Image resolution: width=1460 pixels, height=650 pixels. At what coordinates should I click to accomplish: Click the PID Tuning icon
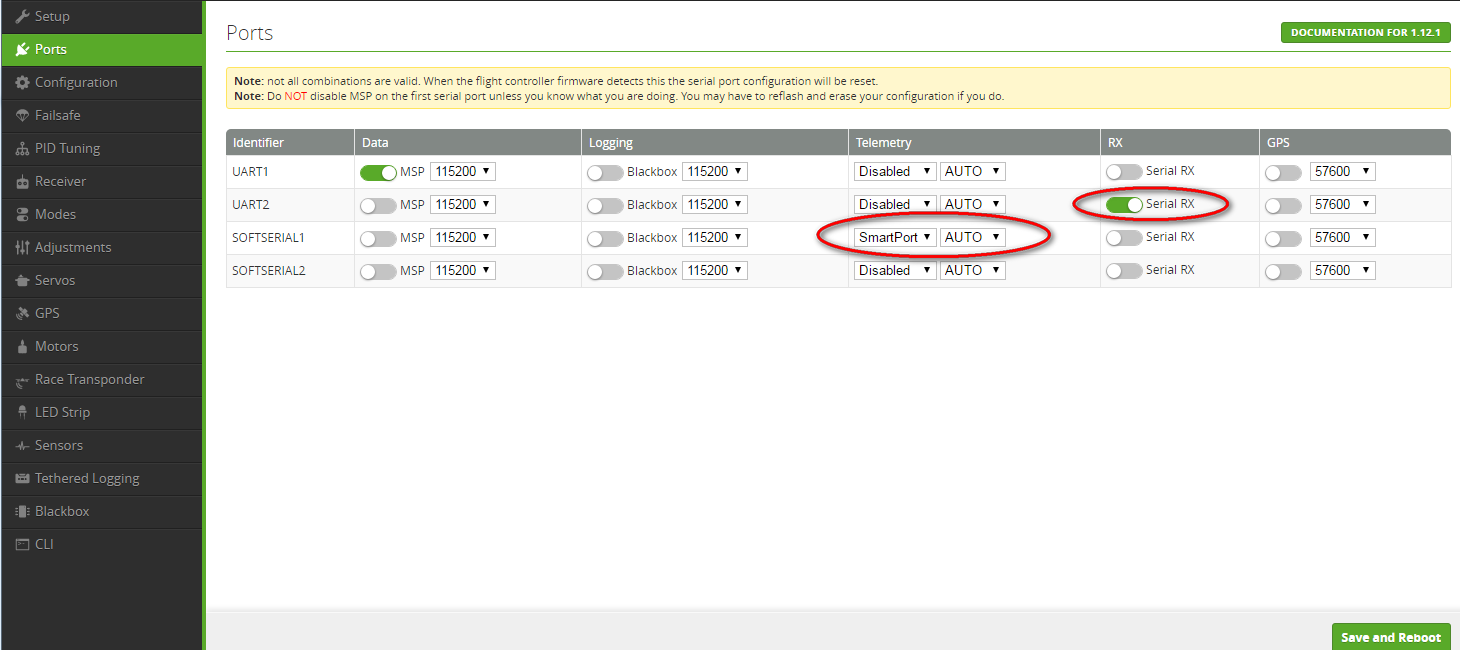click(x=22, y=149)
